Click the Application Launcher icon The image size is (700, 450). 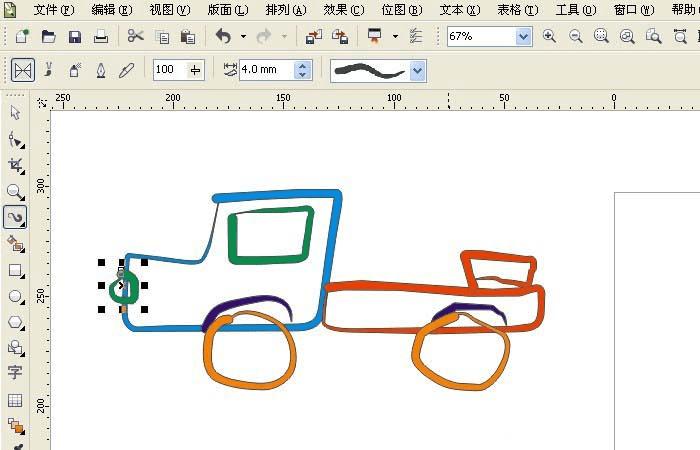375,36
